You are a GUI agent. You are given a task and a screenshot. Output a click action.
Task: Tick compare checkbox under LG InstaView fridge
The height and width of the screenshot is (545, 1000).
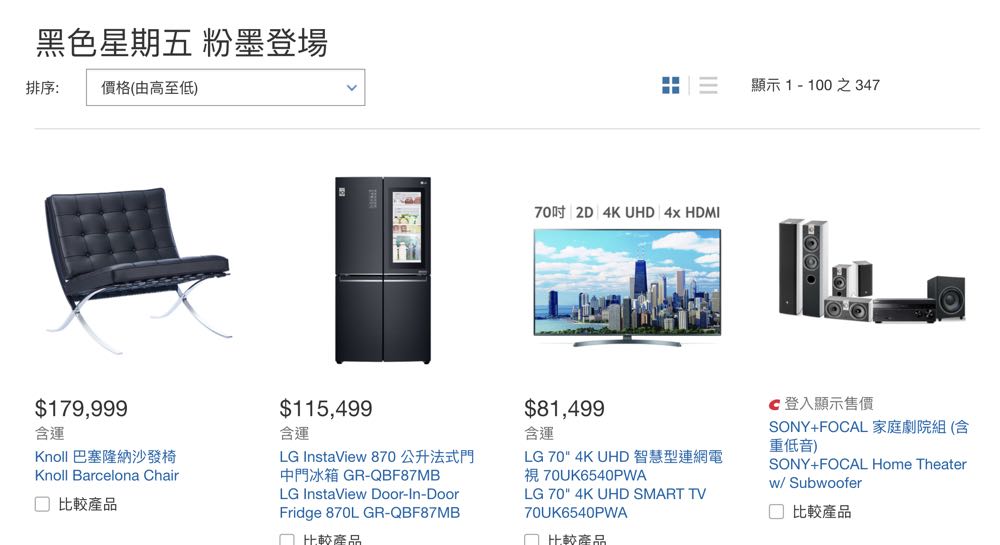point(287,540)
